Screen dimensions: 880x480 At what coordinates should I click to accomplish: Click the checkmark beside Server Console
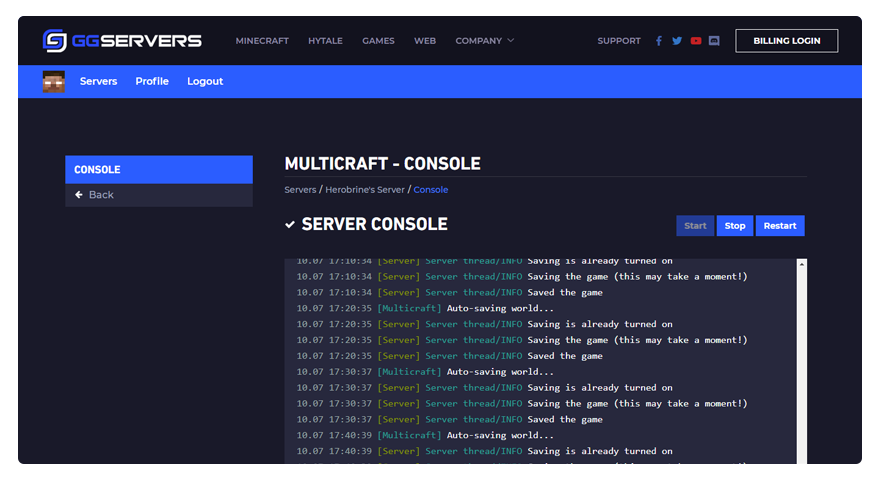(290, 225)
